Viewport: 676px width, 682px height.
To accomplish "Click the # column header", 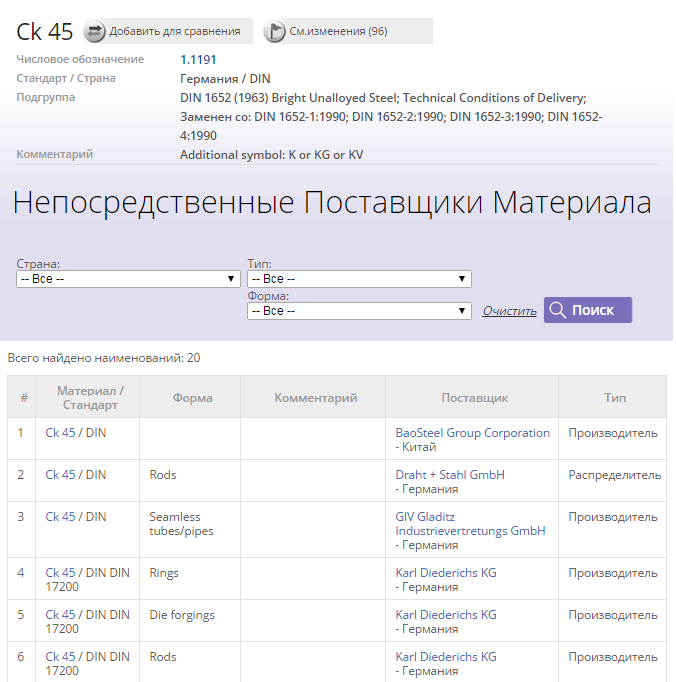I will click(x=22, y=398).
